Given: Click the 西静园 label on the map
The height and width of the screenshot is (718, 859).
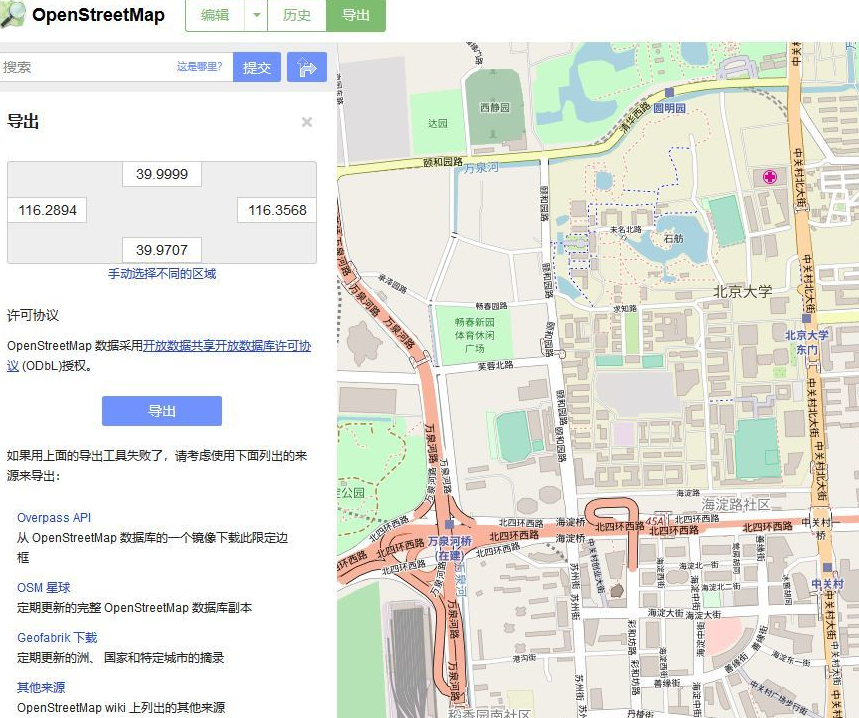Looking at the screenshot, I should [x=495, y=107].
